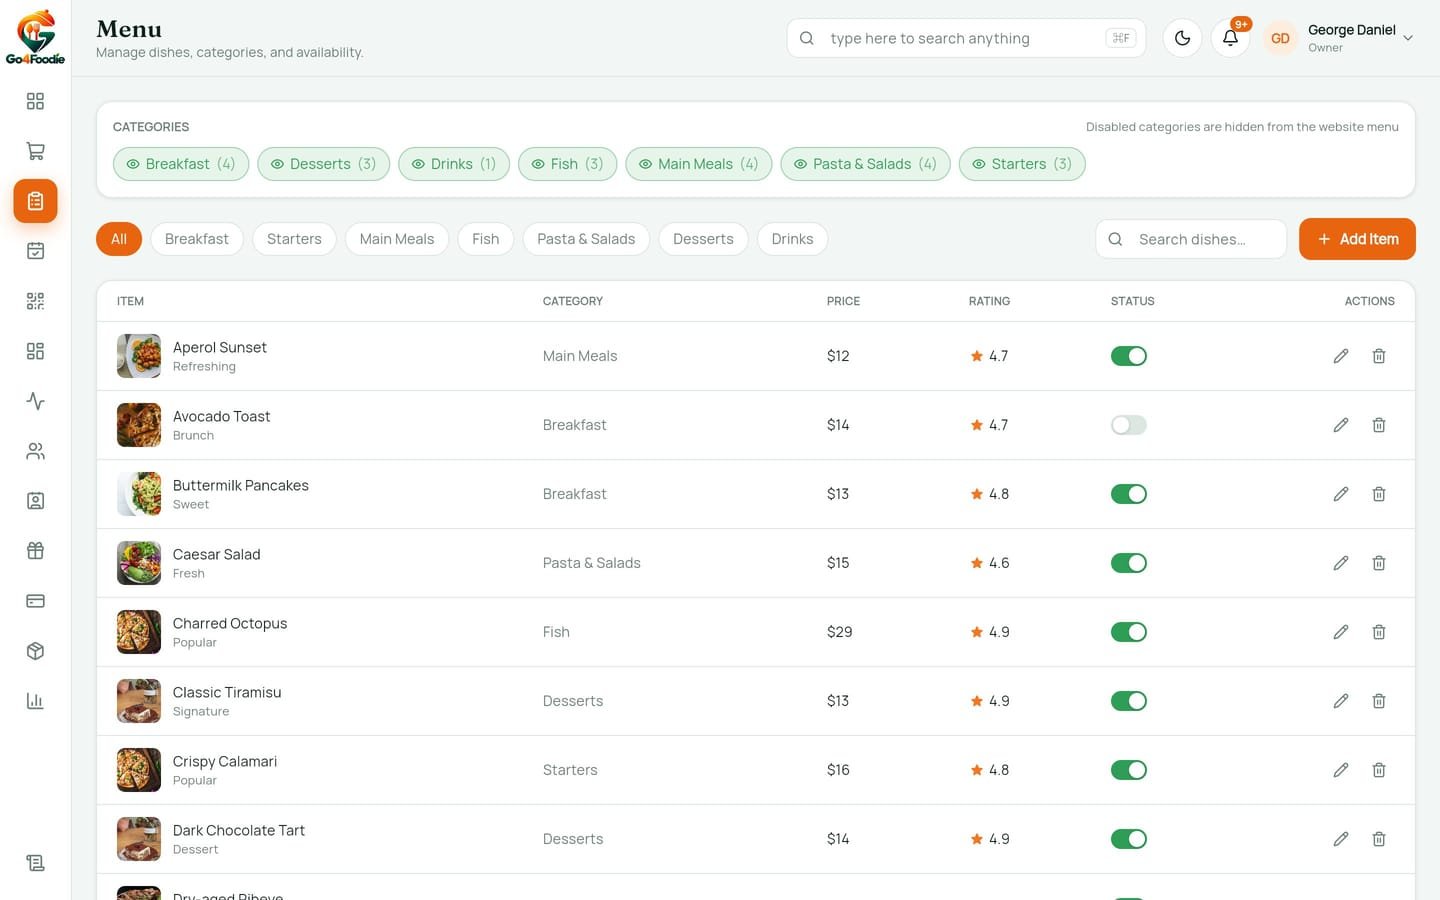Click the Search dishes input field
Screen dimensions: 1440x900
point(1191,239)
